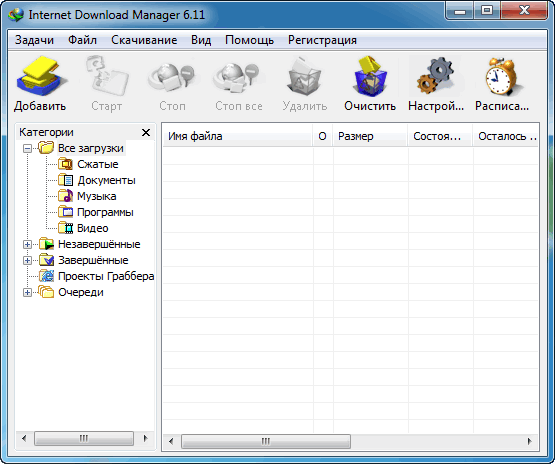Open the Регистрация menu
This screenshot has height=464, width=555.
(x=322, y=40)
